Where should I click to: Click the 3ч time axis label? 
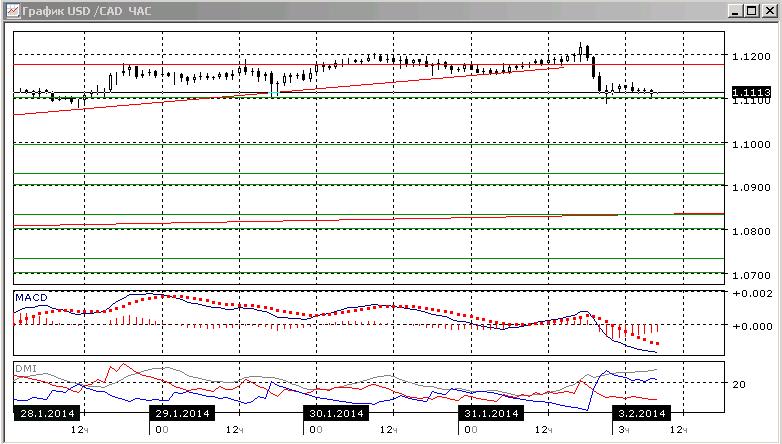(x=623, y=430)
